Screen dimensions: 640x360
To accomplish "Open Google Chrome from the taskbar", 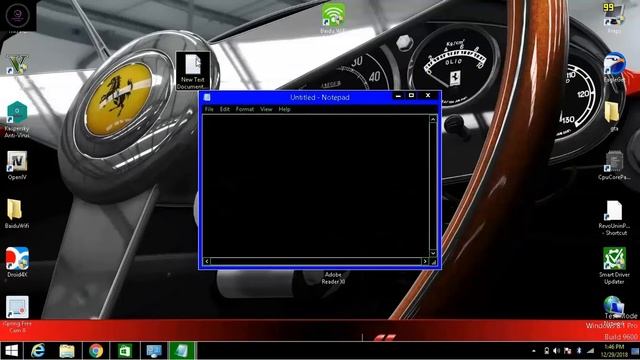I will [x=96, y=351].
